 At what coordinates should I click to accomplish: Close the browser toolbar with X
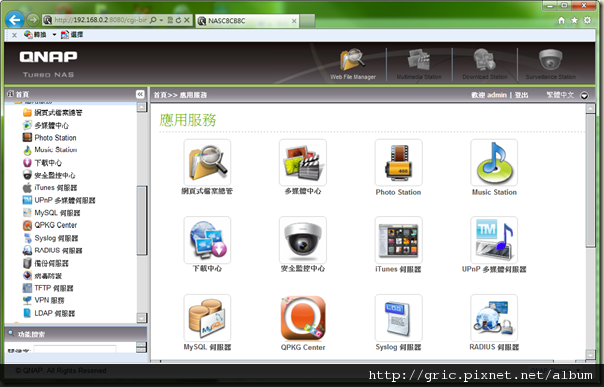14,35
